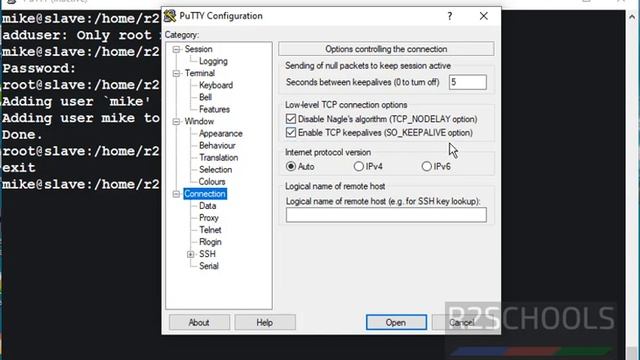Select the Auto protocol radio button

point(291,166)
